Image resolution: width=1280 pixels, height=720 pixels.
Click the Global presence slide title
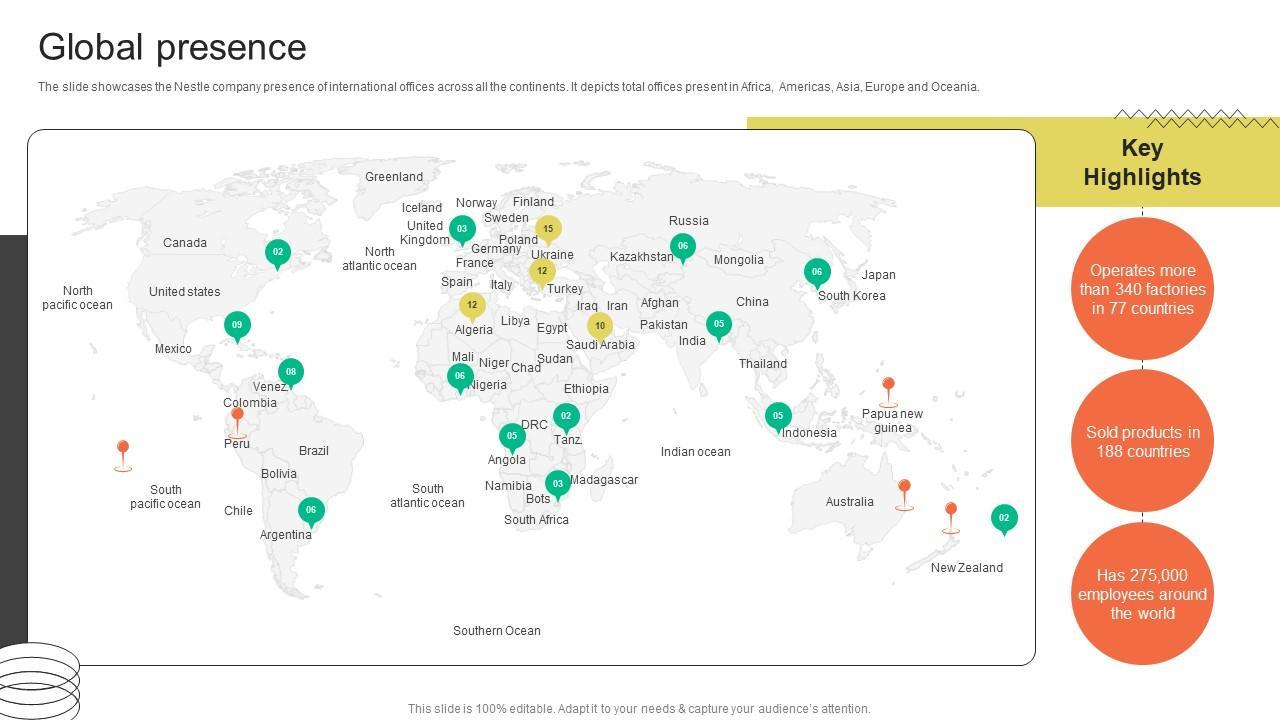[x=172, y=47]
